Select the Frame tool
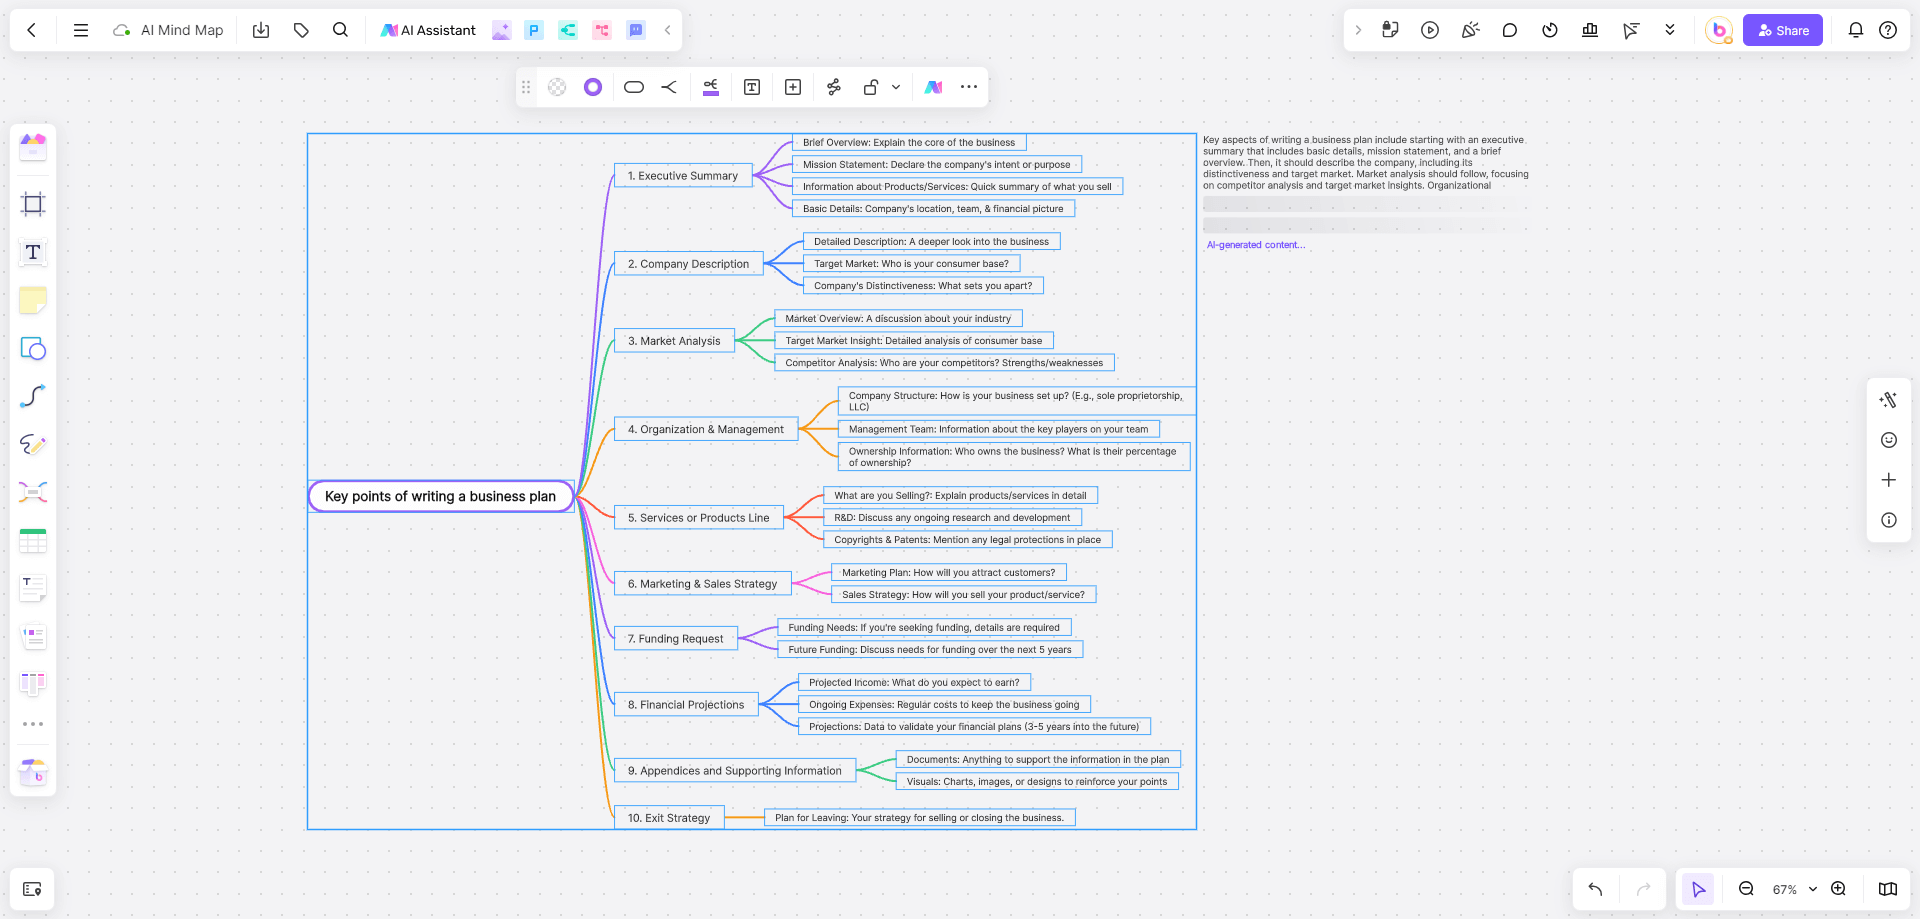Image resolution: width=1920 pixels, height=919 pixels. pyautogui.click(x=33, y=204)
